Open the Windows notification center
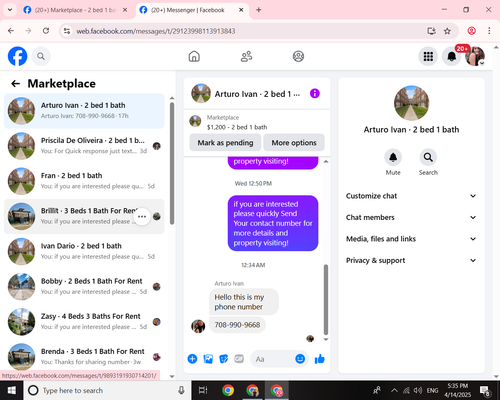The width and height of the screenshot is (500, 400). [x=485, y=390]
